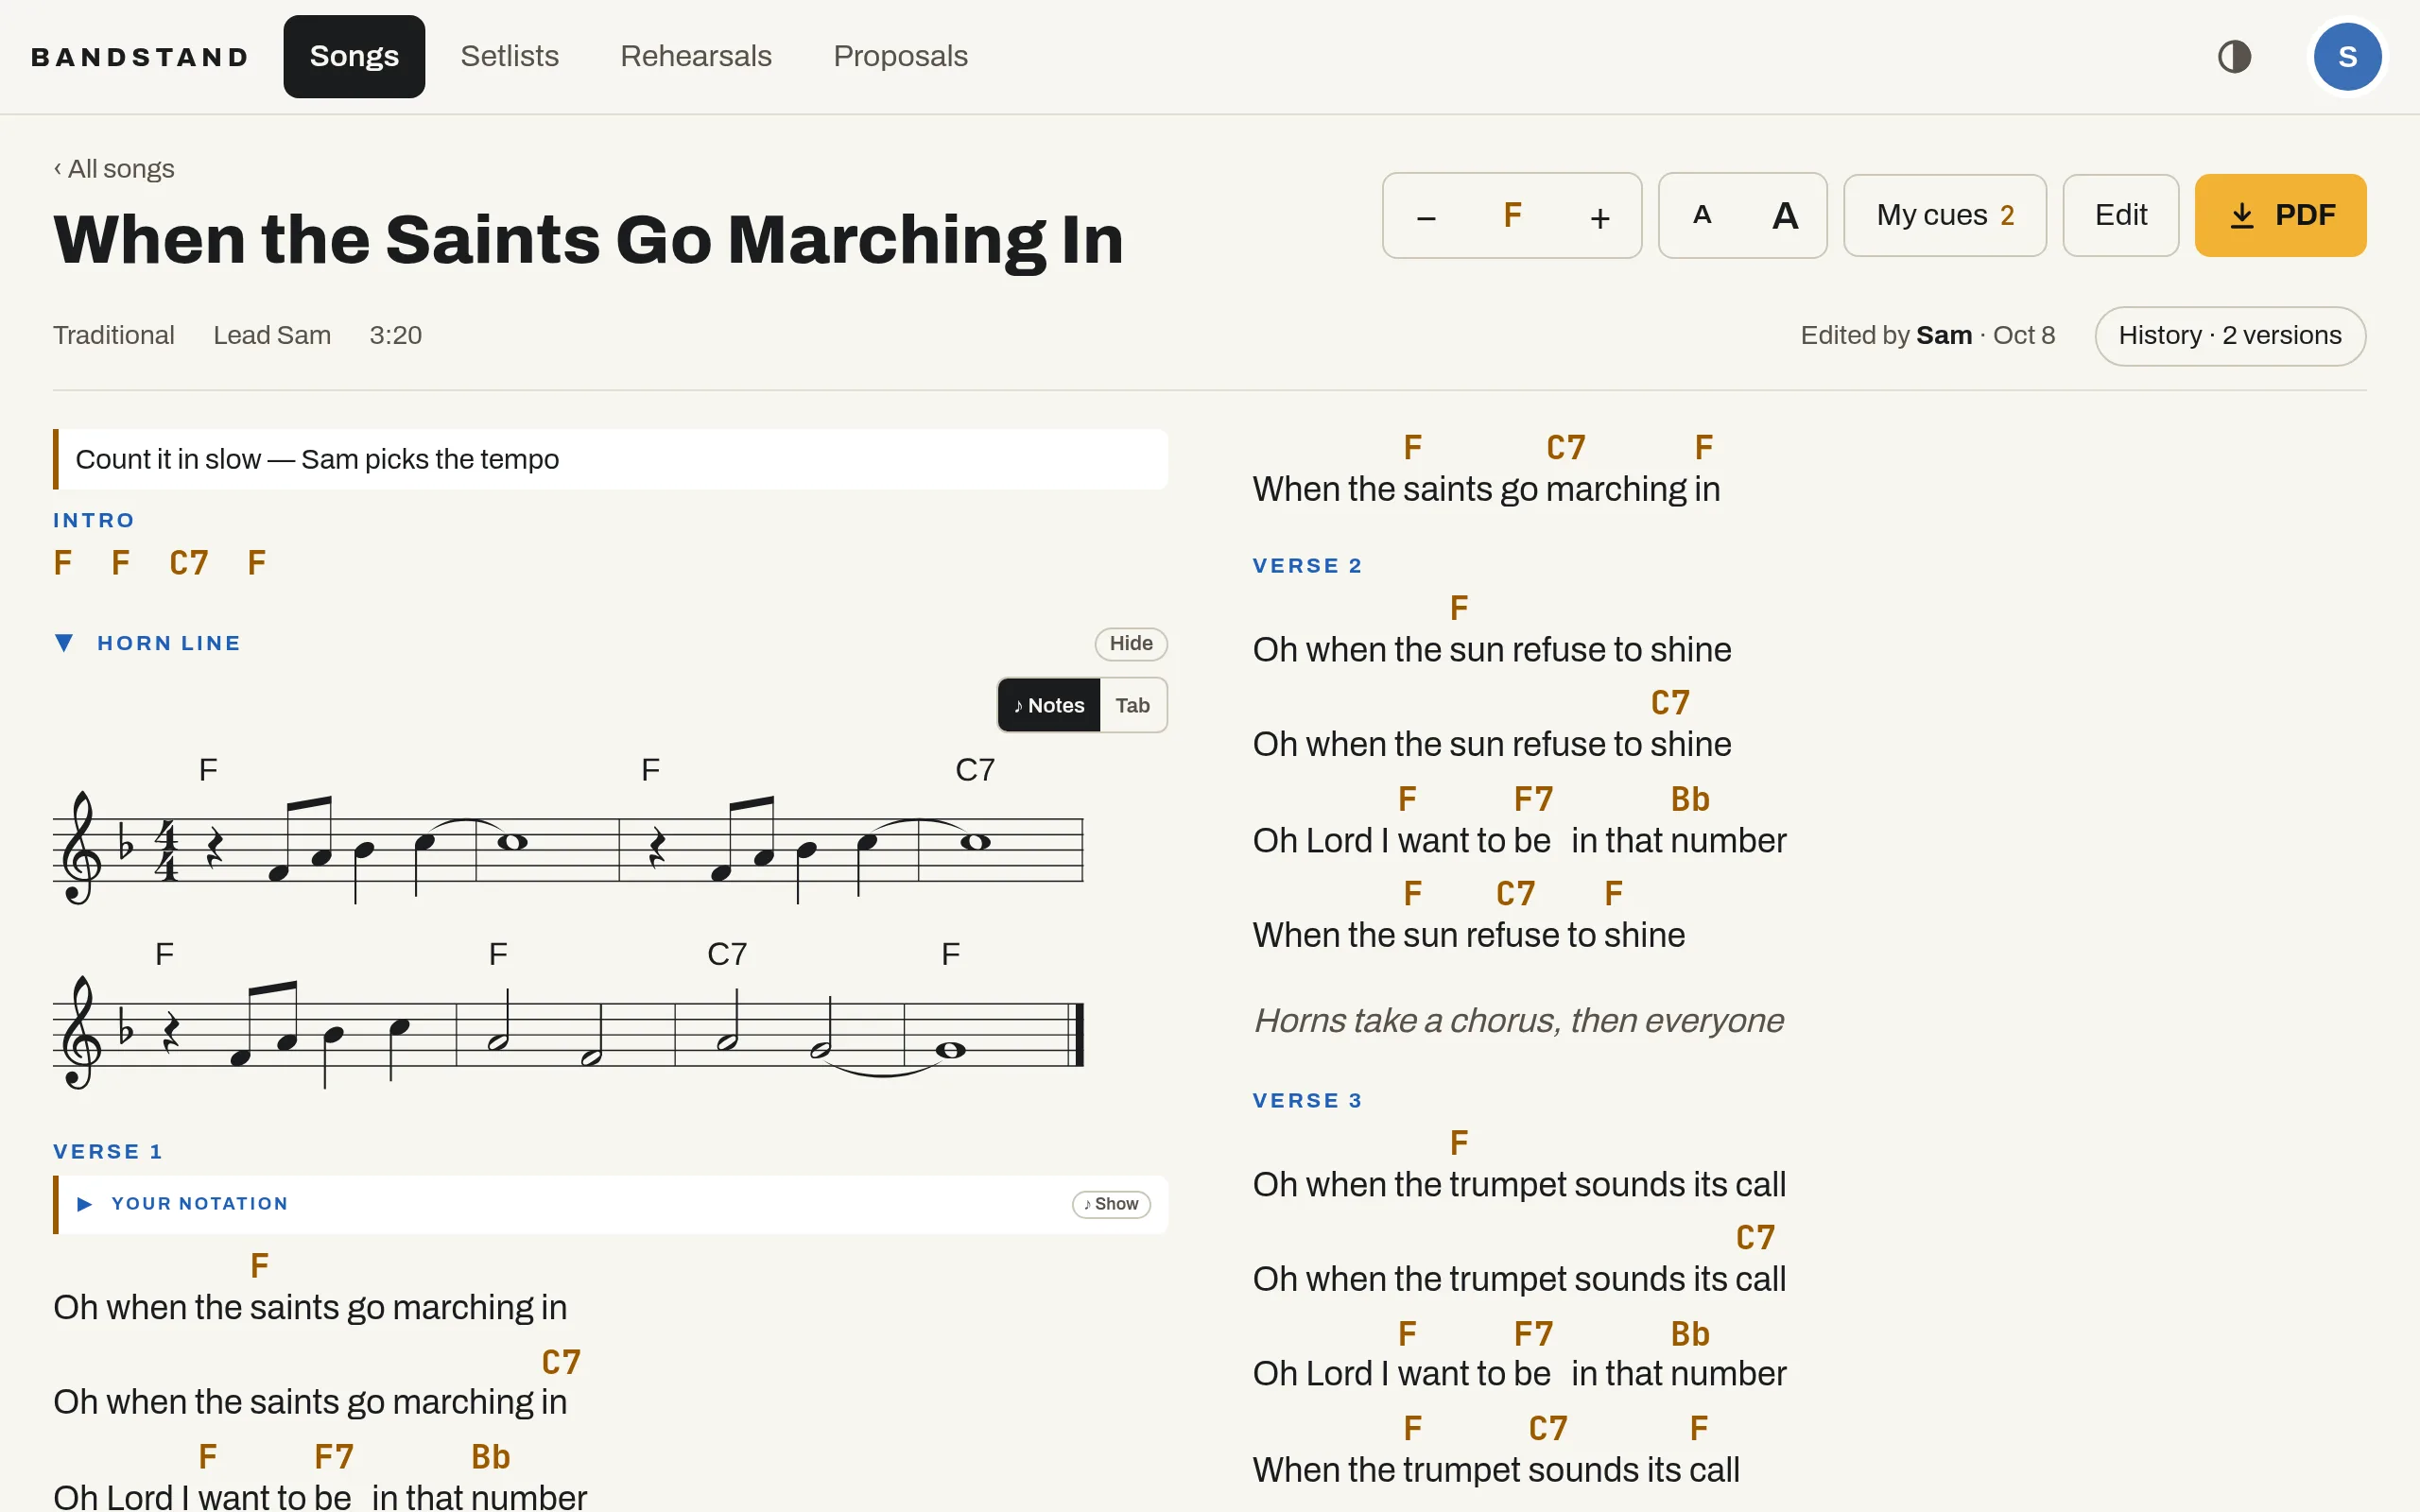The height and width of the screenshot is (1512, 2420).
Task: Open the Rehearsals tab
Action: (695, 56)
